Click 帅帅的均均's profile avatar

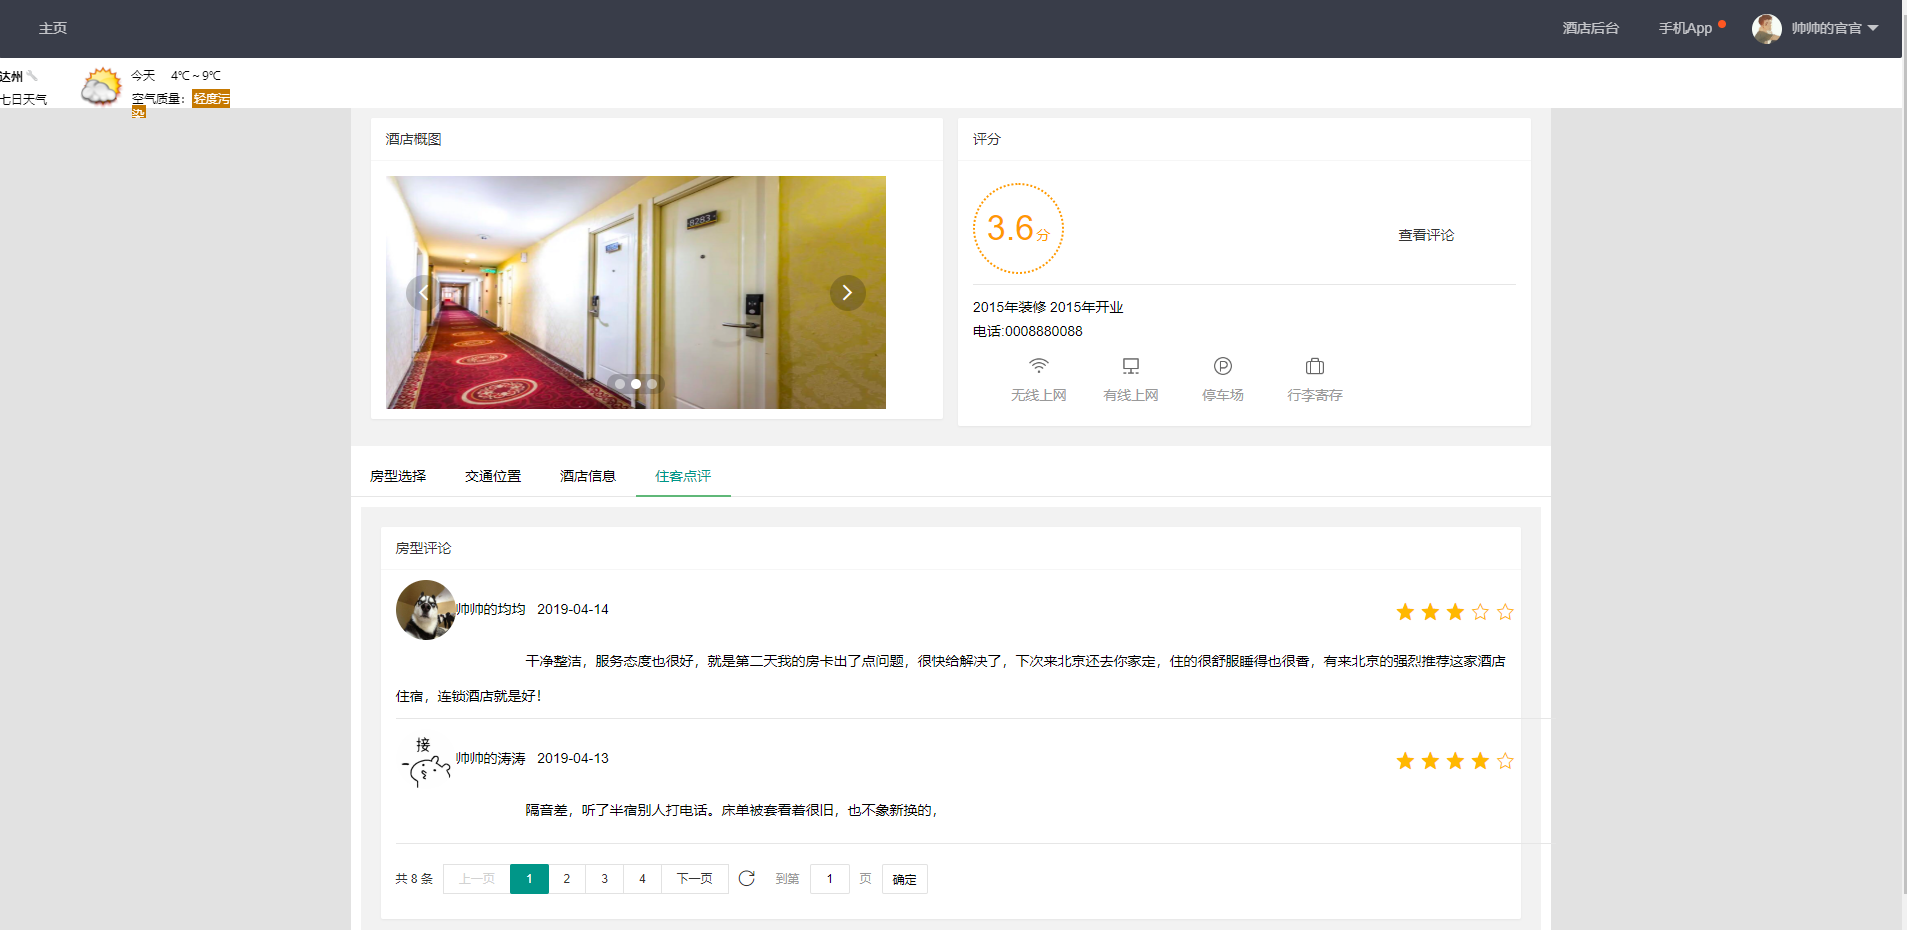click(x=425, y=609)
